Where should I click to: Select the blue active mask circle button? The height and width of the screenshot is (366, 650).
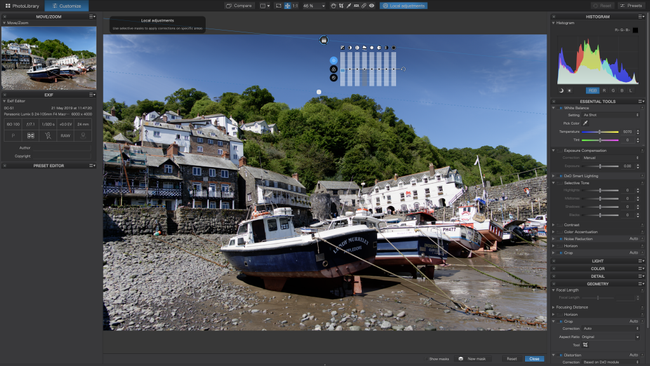333,61
